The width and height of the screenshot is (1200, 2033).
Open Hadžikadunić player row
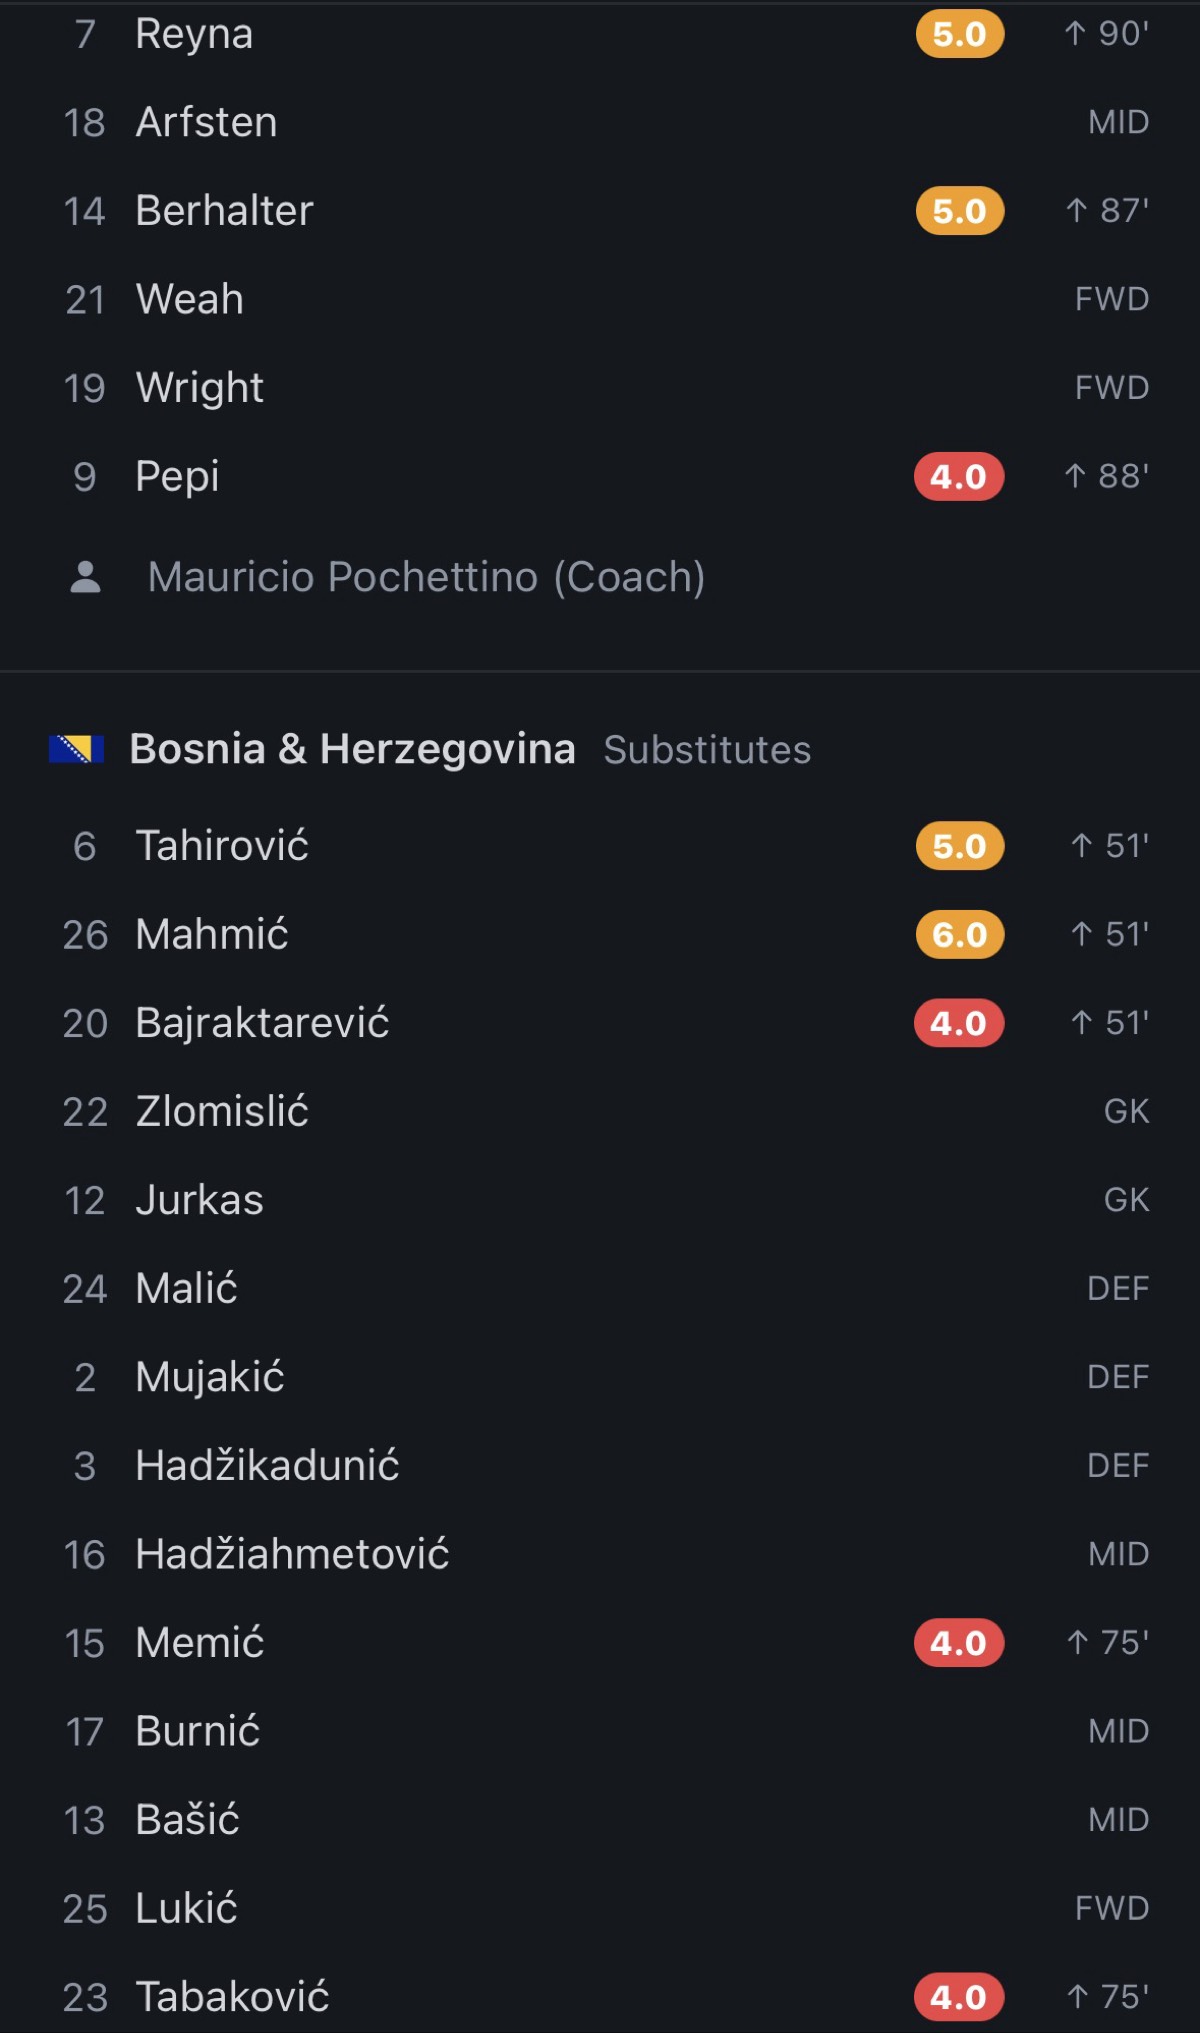coord(600,1465)
